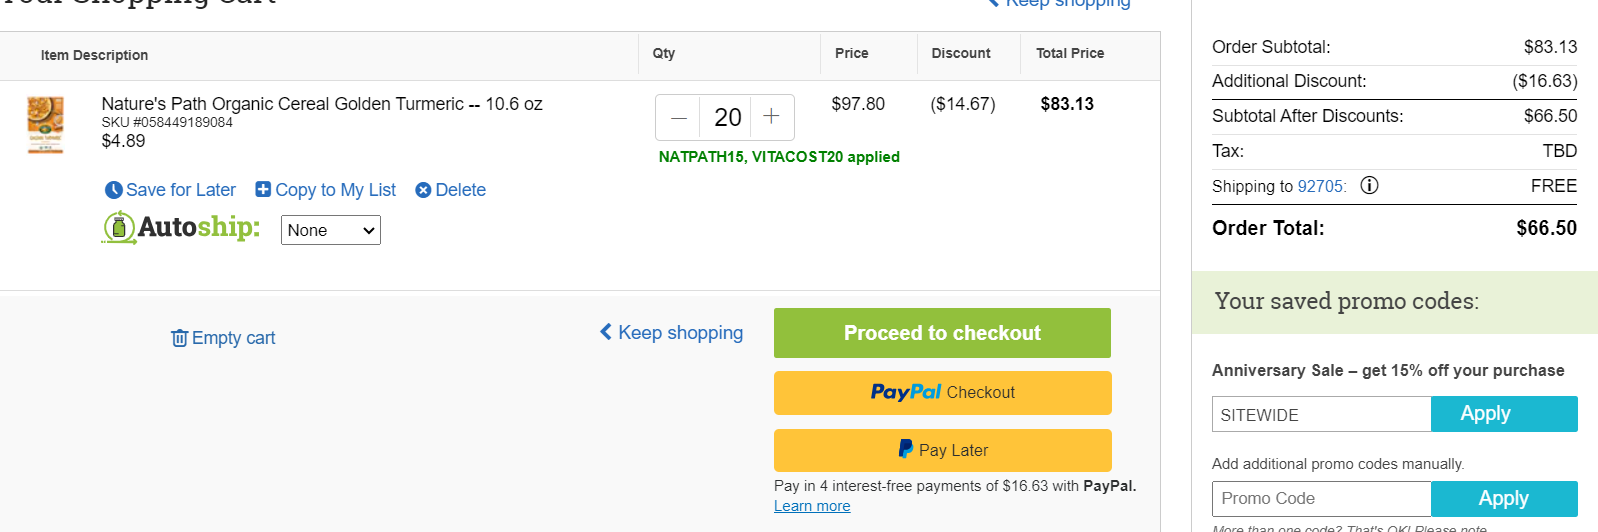
Task: Decrease quantity with the minus button
Action: tap(678, 118)
